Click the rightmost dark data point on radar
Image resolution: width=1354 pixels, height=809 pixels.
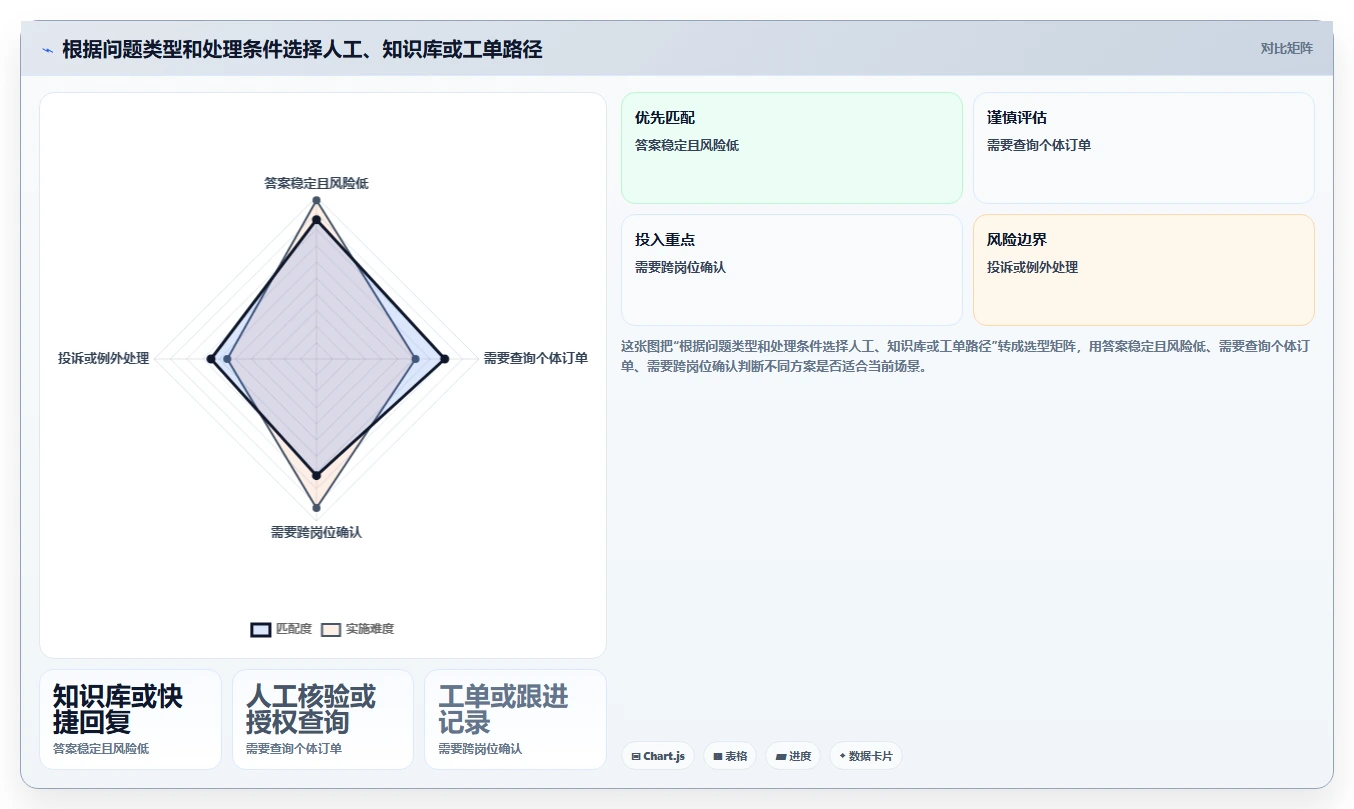(445, 358)
